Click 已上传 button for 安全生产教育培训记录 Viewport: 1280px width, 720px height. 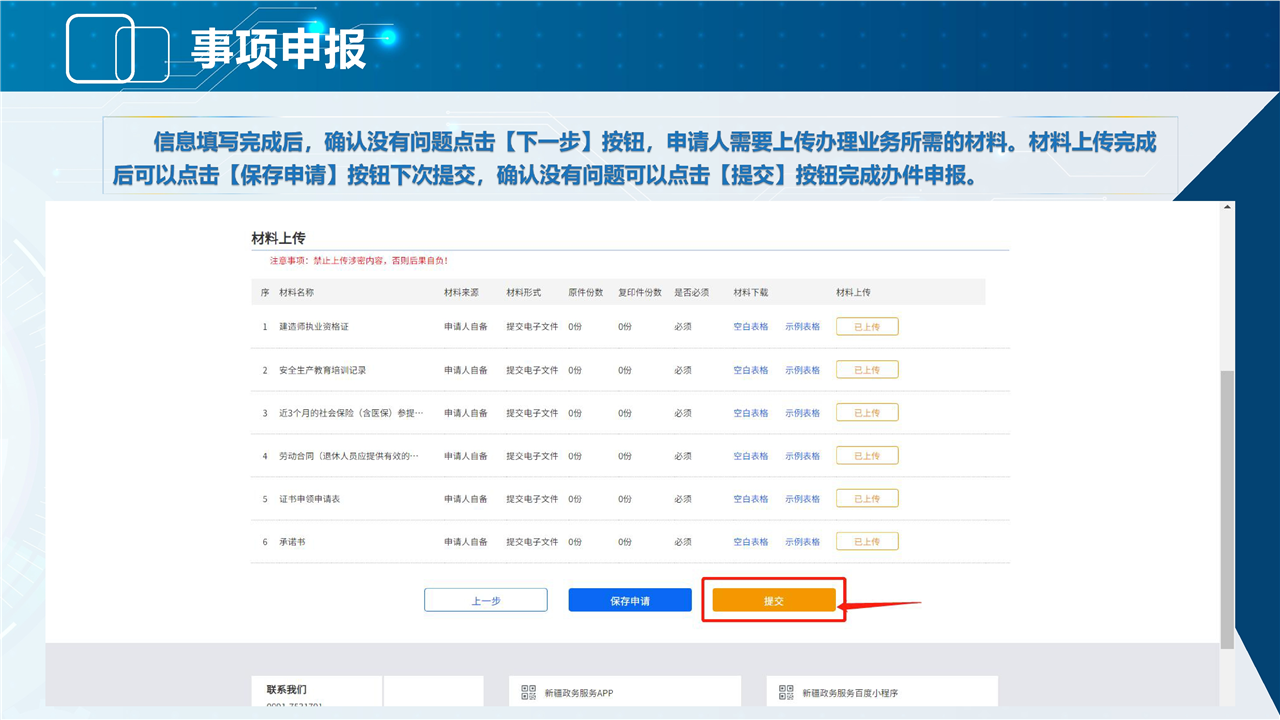[x=866, y=370]
